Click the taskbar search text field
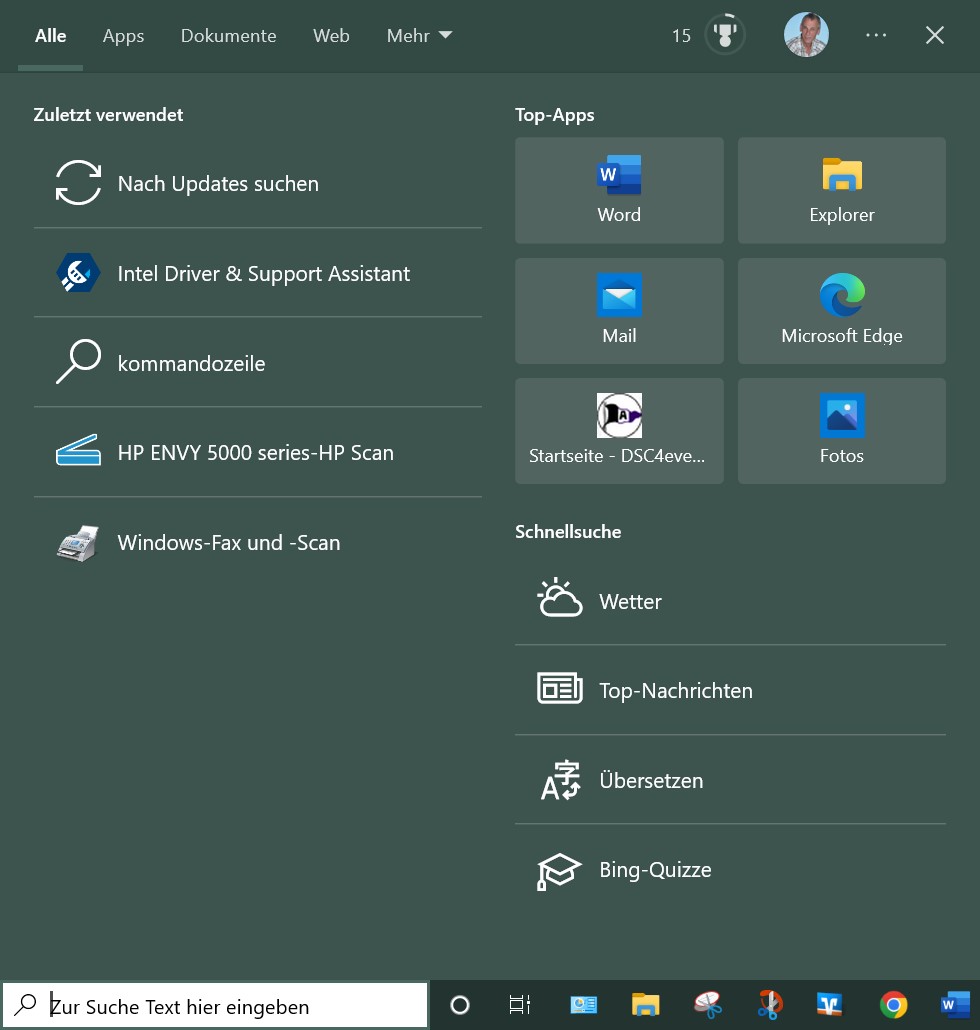Image resolution: width=980 pixels, height=1030 pixels. tap(215, 1005)
